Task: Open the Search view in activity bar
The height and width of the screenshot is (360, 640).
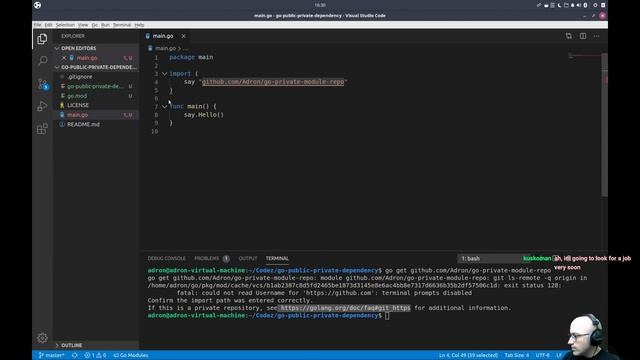Action: tap(42, 61)
